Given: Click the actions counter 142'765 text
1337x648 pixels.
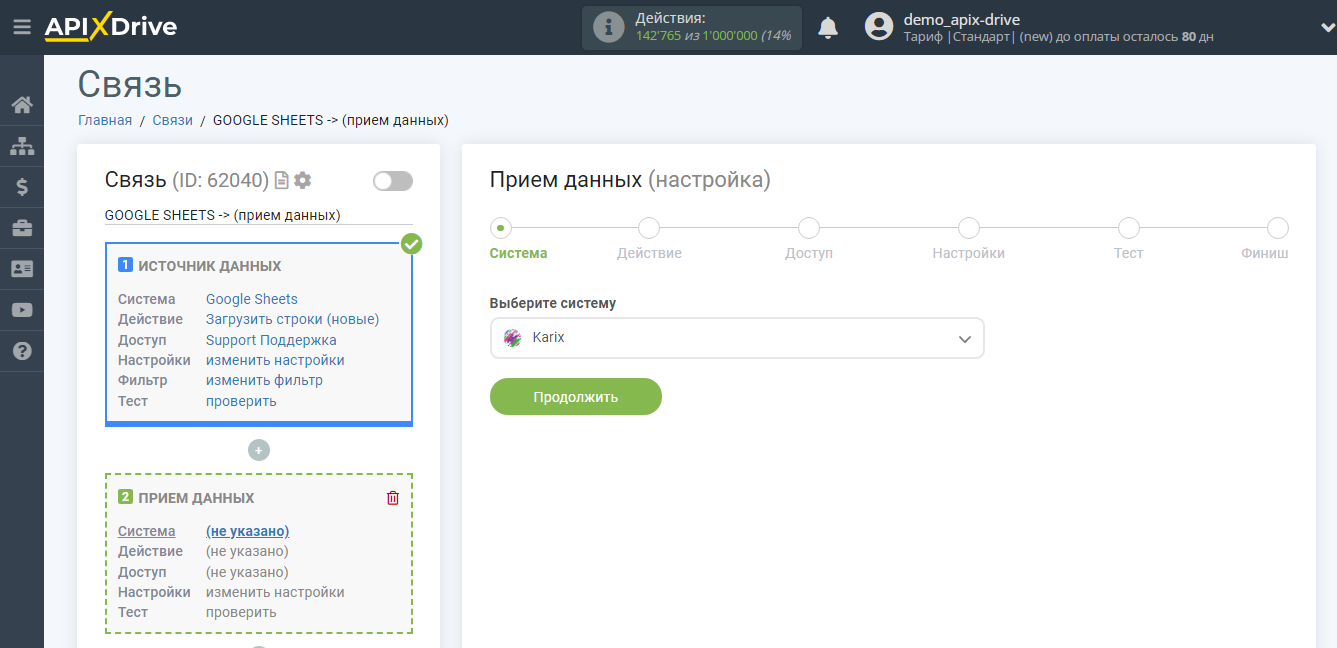Looking at the screenshot, I should click(x=658, y=36).
